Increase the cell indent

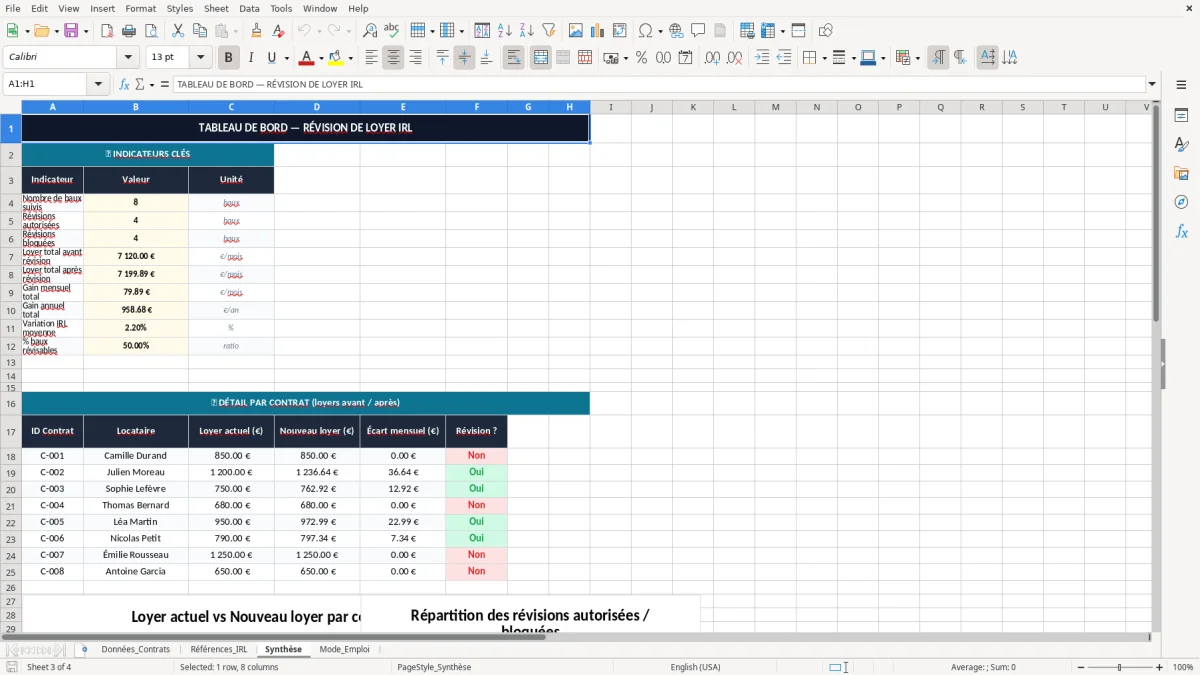click(762, 58)
